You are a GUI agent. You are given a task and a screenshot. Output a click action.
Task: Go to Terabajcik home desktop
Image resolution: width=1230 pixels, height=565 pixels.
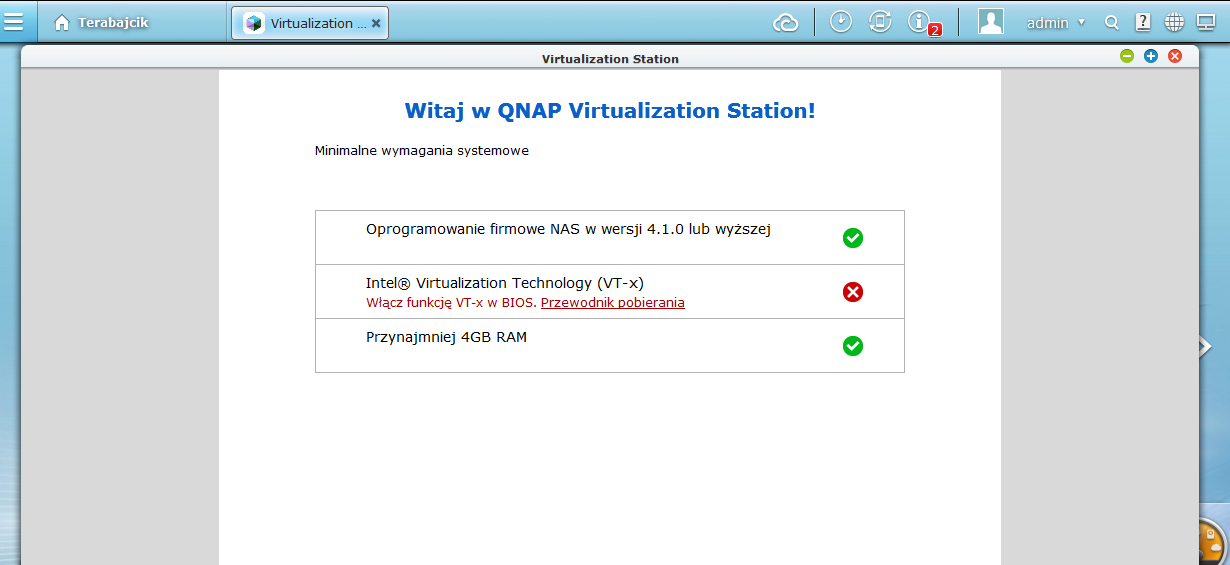click(x=101, y=22)
